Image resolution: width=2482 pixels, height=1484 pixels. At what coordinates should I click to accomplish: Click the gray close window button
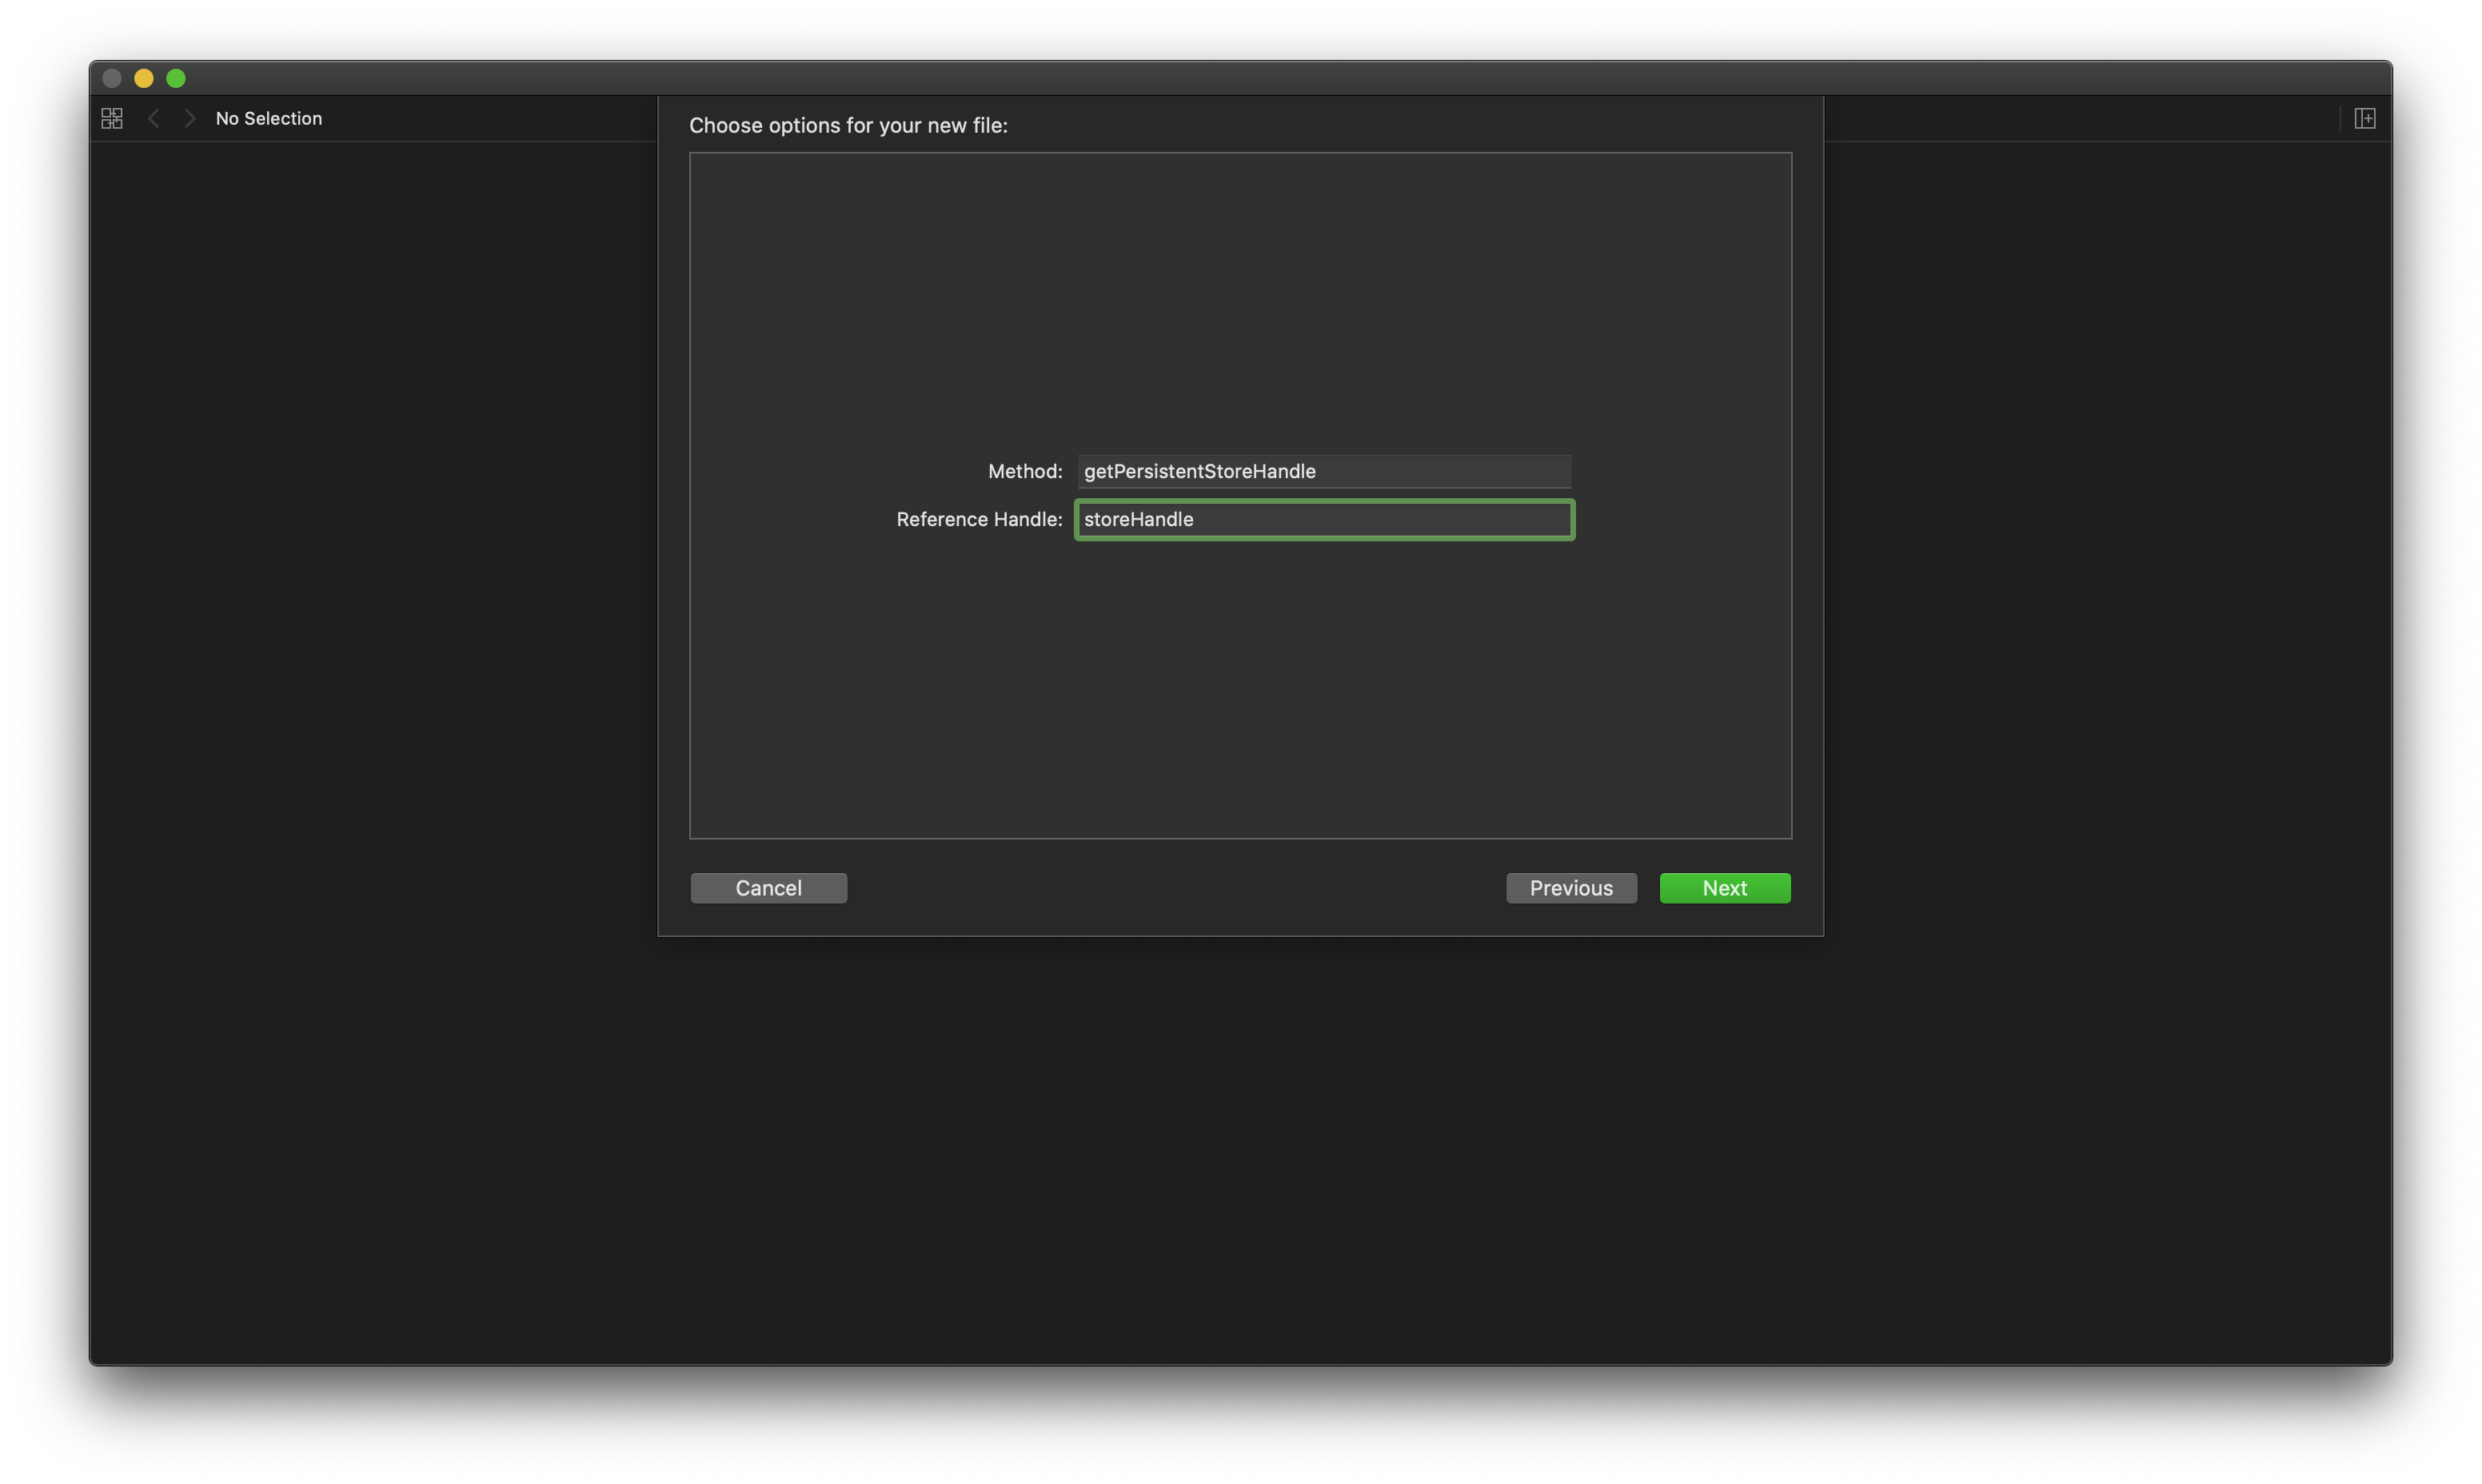[112, 78]
